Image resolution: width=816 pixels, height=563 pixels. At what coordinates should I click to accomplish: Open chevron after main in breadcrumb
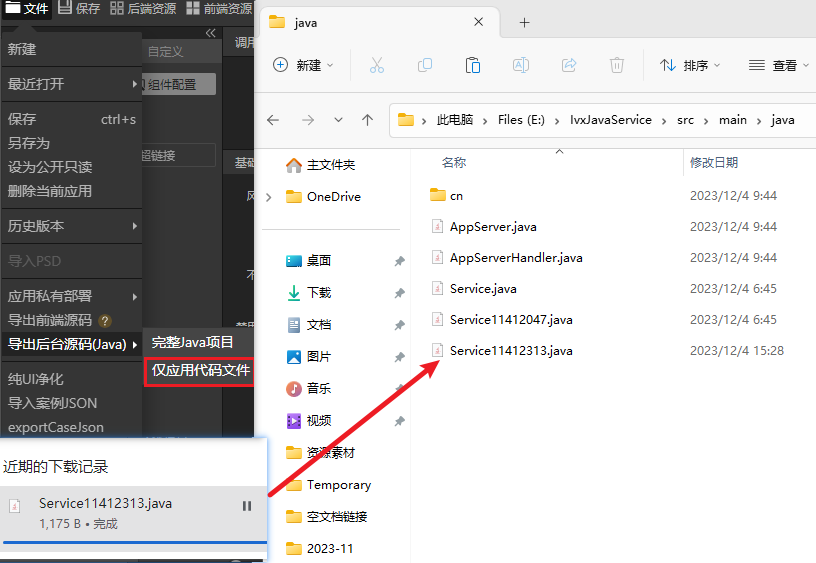pyautogui.click(x=759, y=121)
